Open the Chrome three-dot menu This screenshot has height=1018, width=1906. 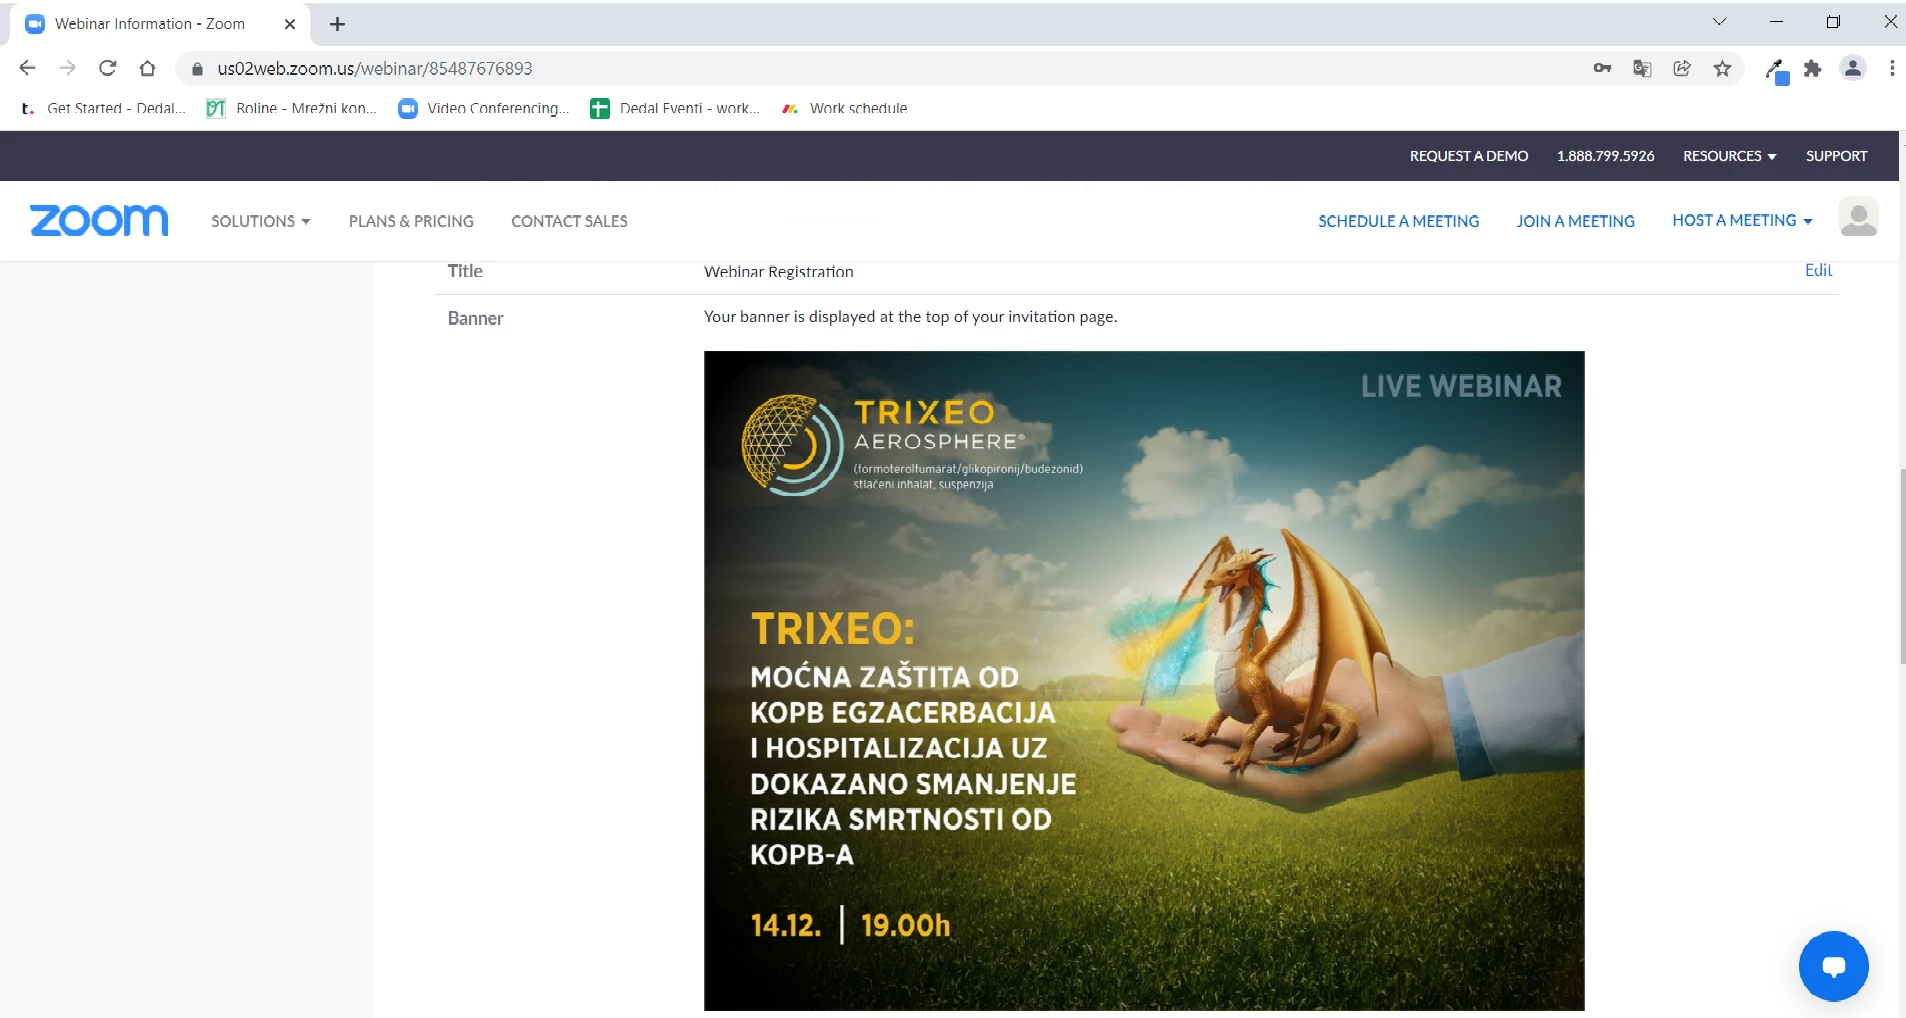[1892, 68]
